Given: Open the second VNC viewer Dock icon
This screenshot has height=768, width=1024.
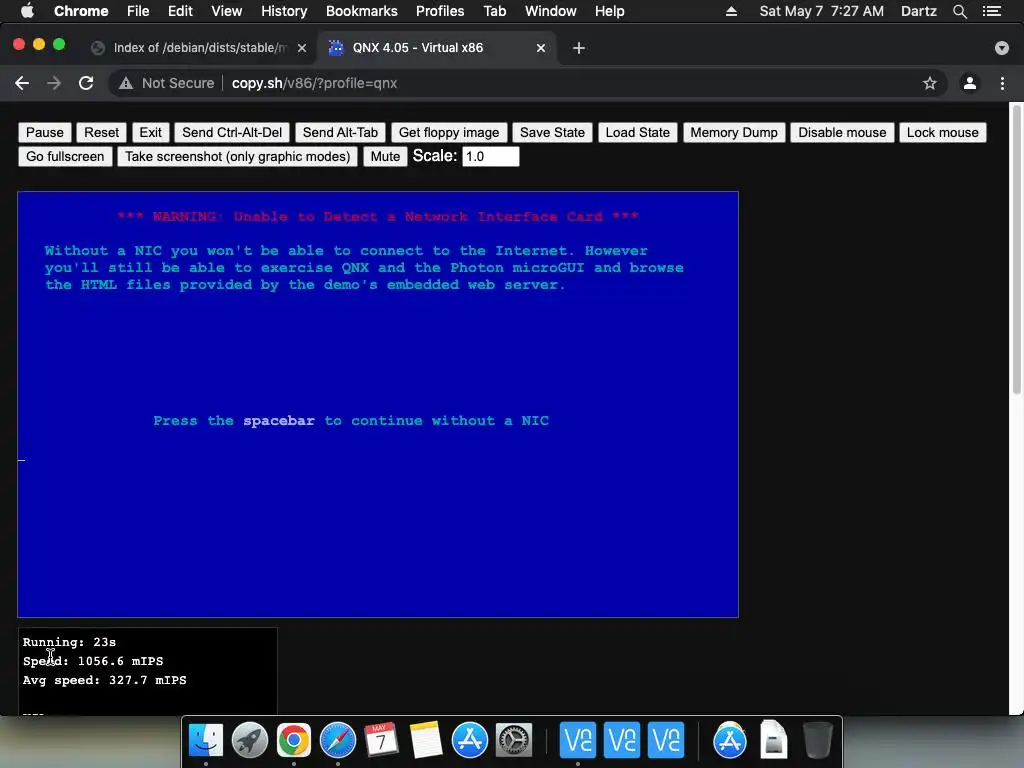Looking at the screenshot, I should 622,740.
